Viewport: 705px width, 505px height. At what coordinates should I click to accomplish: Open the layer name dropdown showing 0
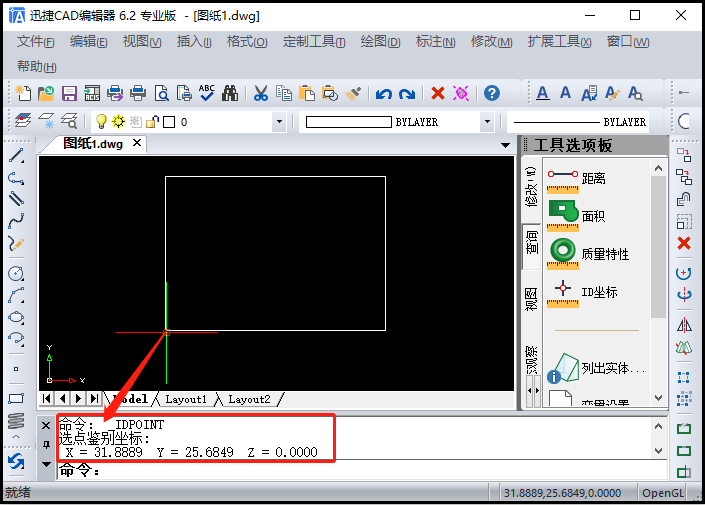pyautogui.click(x=279, y=122)
